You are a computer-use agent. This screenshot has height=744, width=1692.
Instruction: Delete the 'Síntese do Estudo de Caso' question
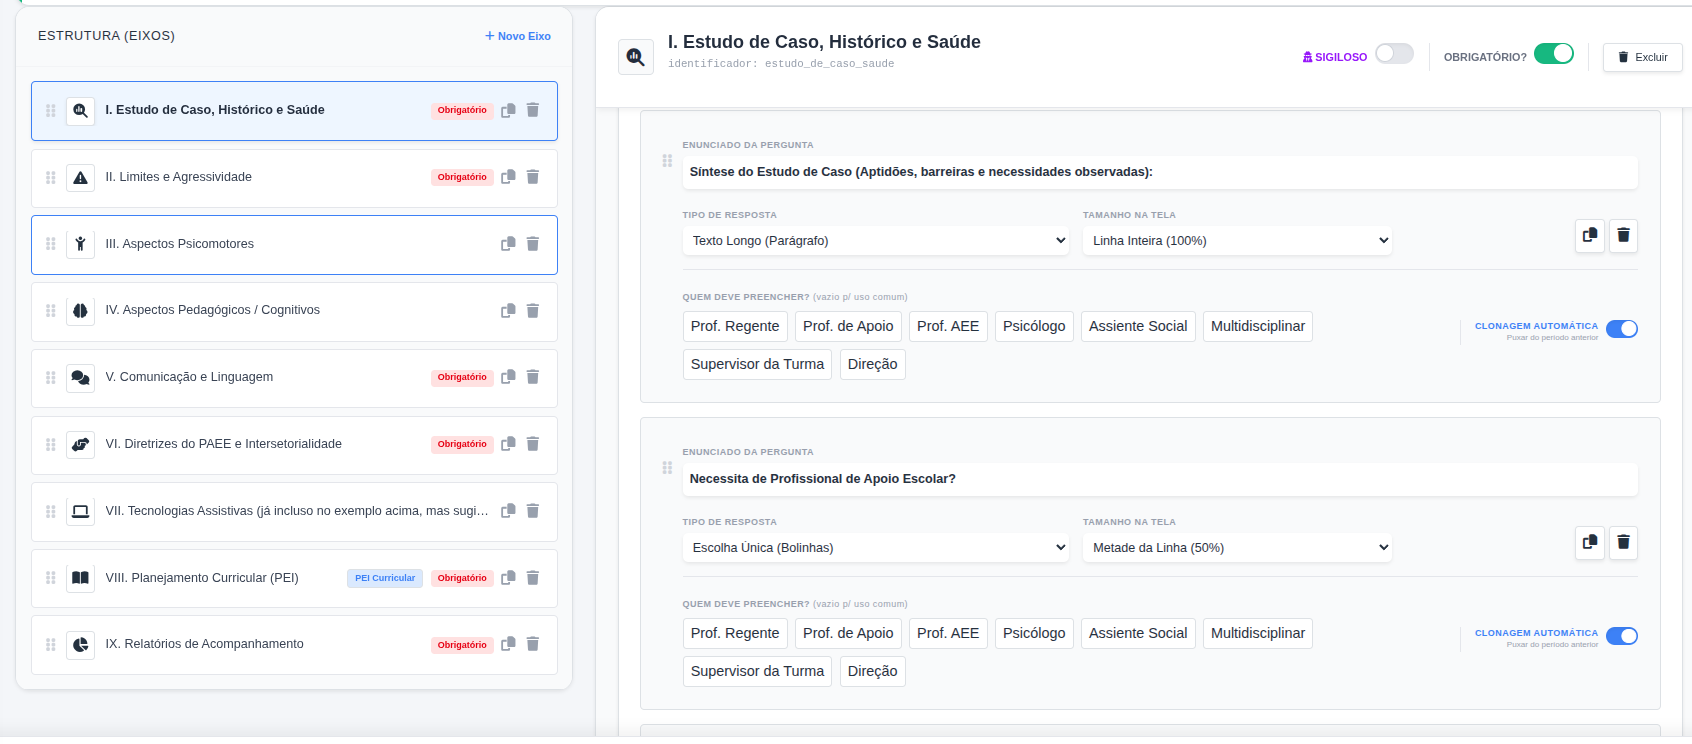[1623, 236]
